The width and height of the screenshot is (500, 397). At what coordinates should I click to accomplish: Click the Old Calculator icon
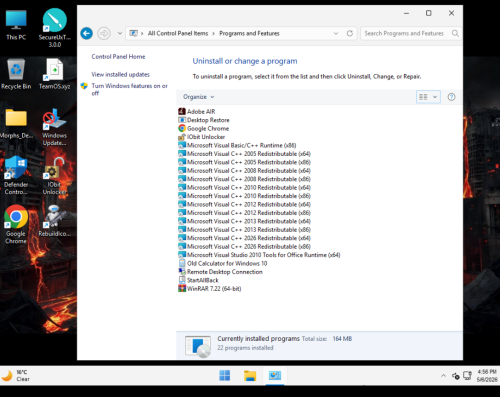(182, 263)
